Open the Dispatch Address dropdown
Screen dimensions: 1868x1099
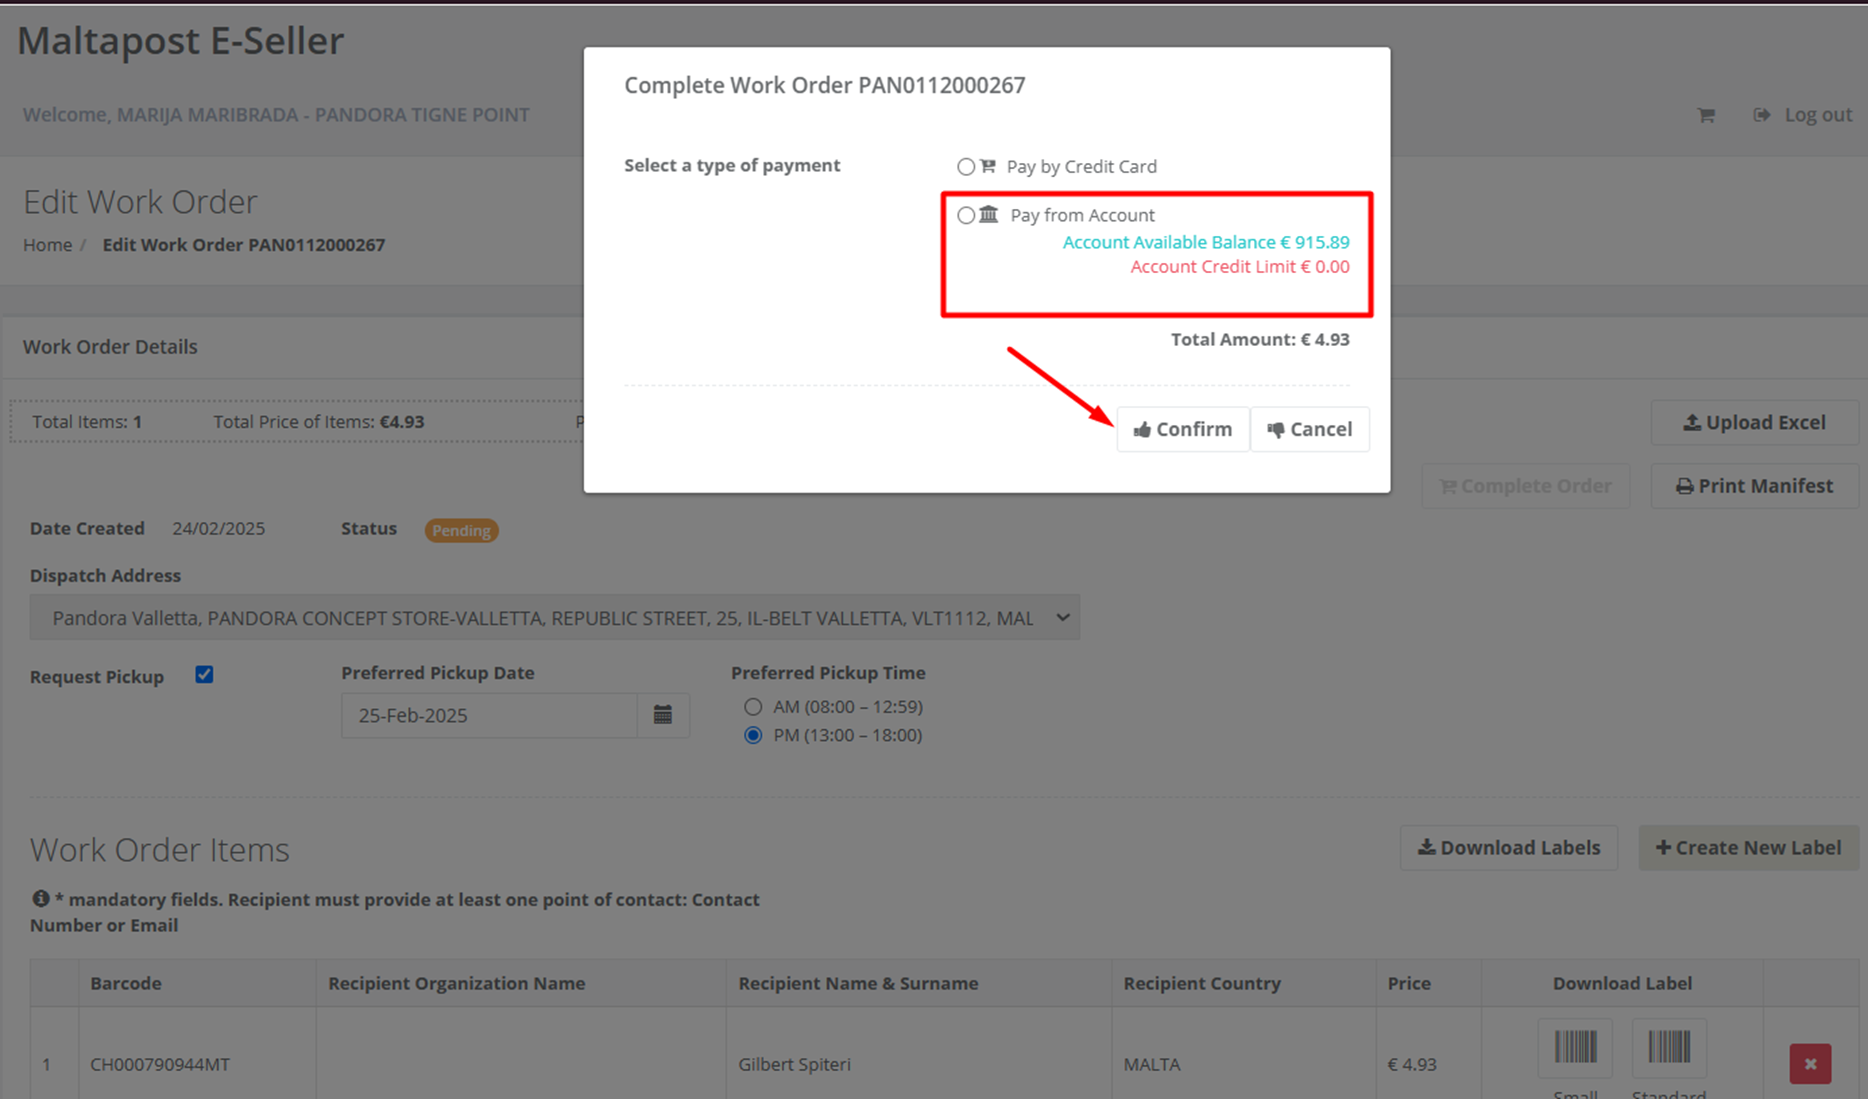point(555,618)
